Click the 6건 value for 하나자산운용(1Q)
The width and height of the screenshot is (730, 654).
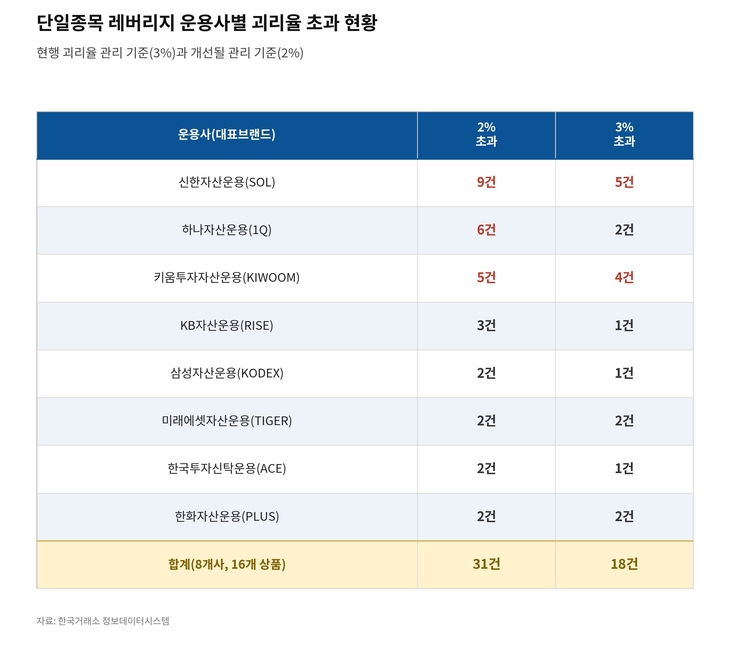486,230
